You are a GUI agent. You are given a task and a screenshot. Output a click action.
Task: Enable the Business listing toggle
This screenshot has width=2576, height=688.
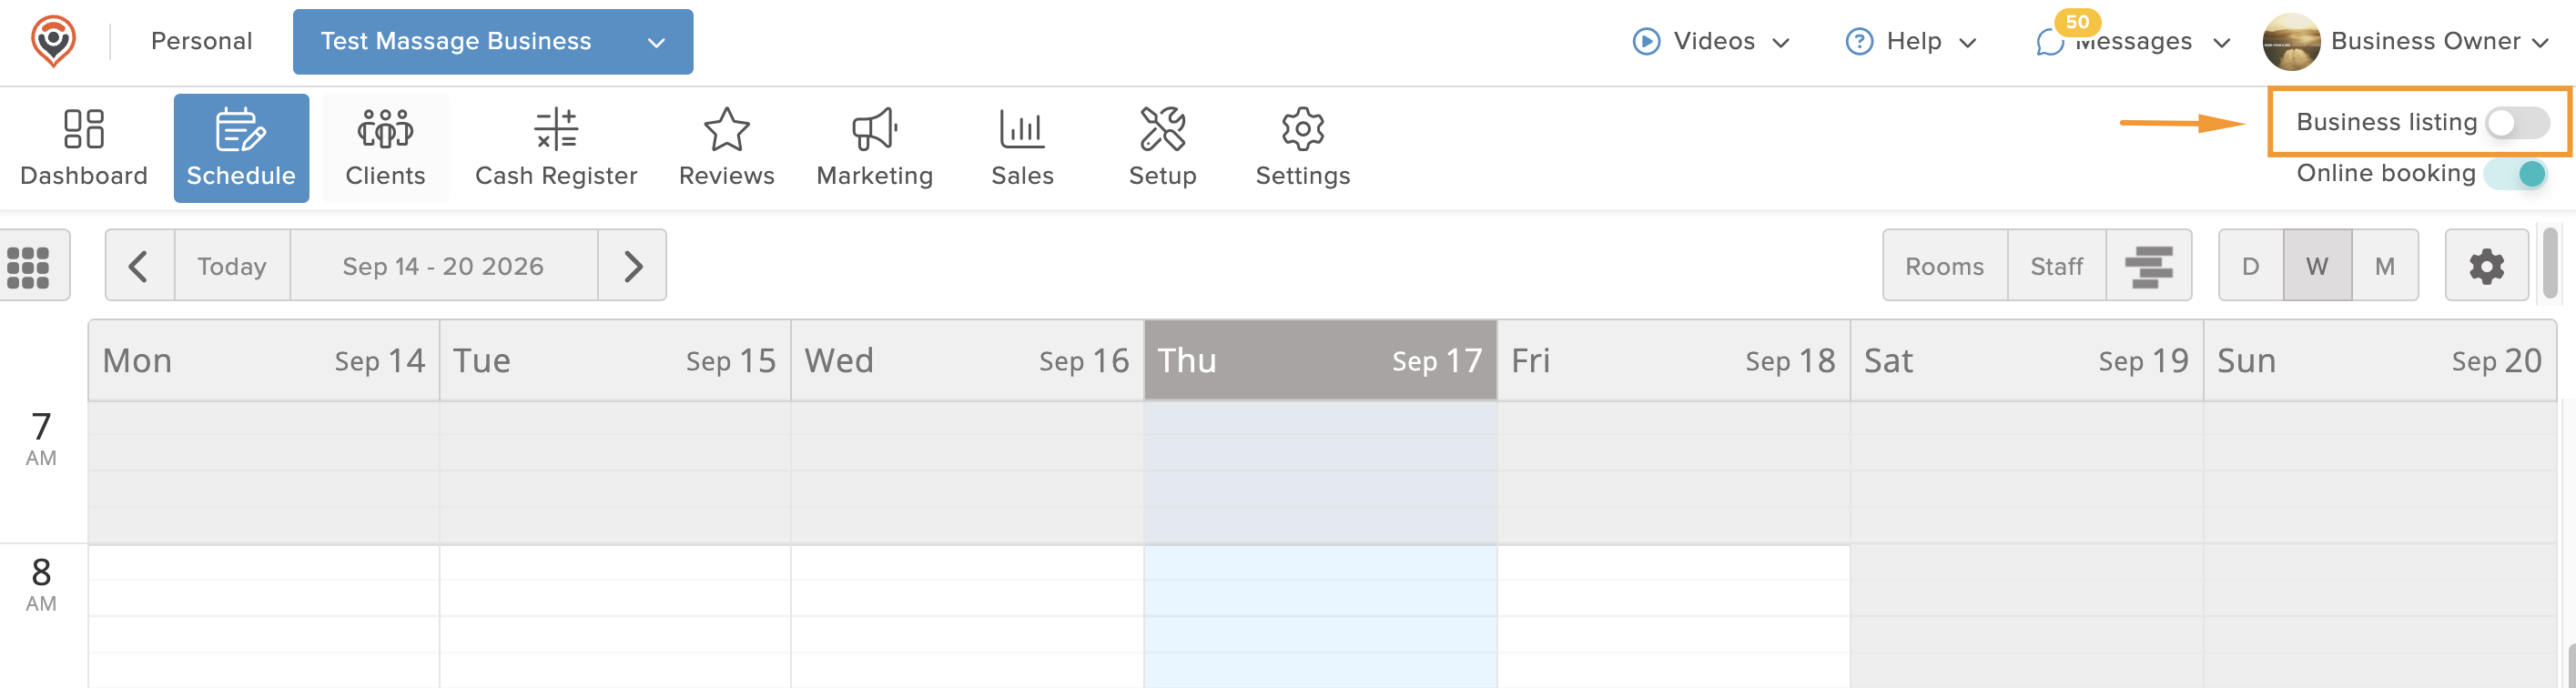pos(2517,123)
